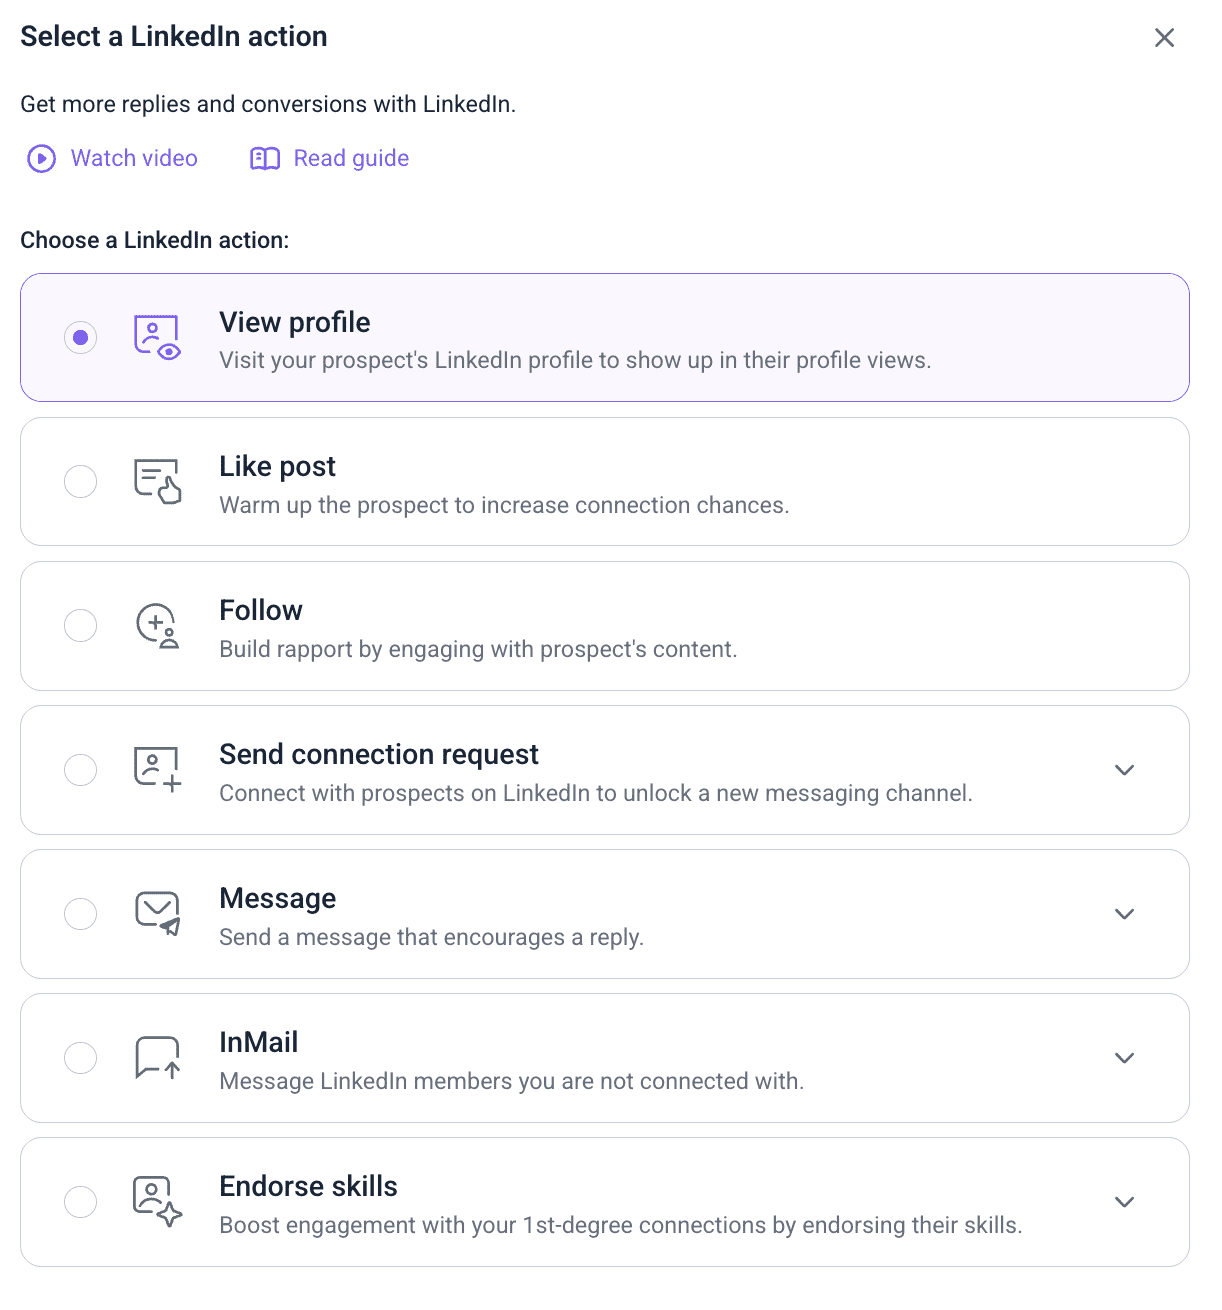The height and width of the screenshot is (1310, 1222).
Task: Click the Follow person-plus icon
Action: point(157,625)
